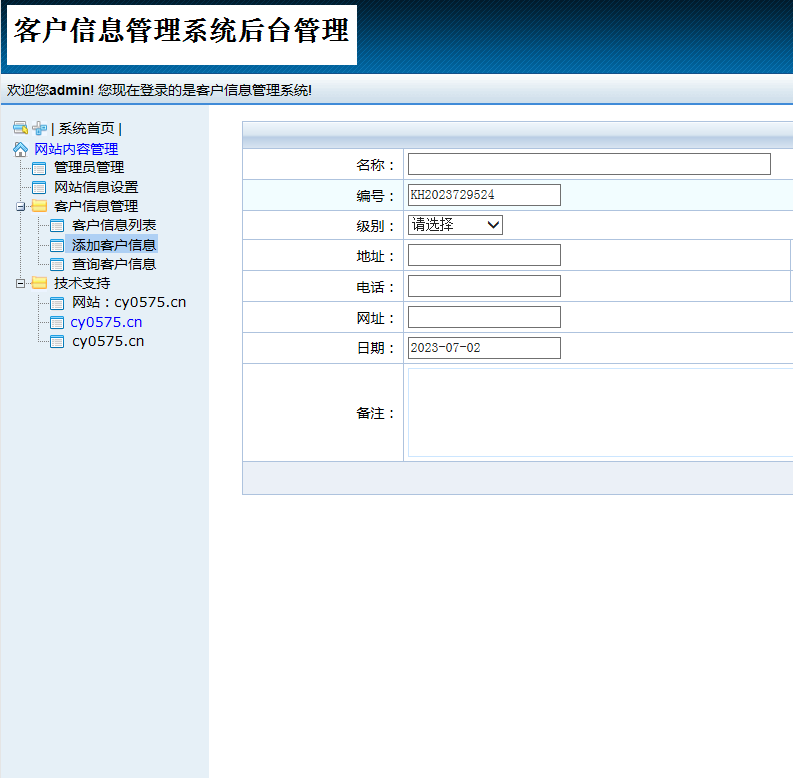The width and height of the screenshot is (793, 778).
Task: Select the 技术支持 folder label
Action: click(82, 283)
